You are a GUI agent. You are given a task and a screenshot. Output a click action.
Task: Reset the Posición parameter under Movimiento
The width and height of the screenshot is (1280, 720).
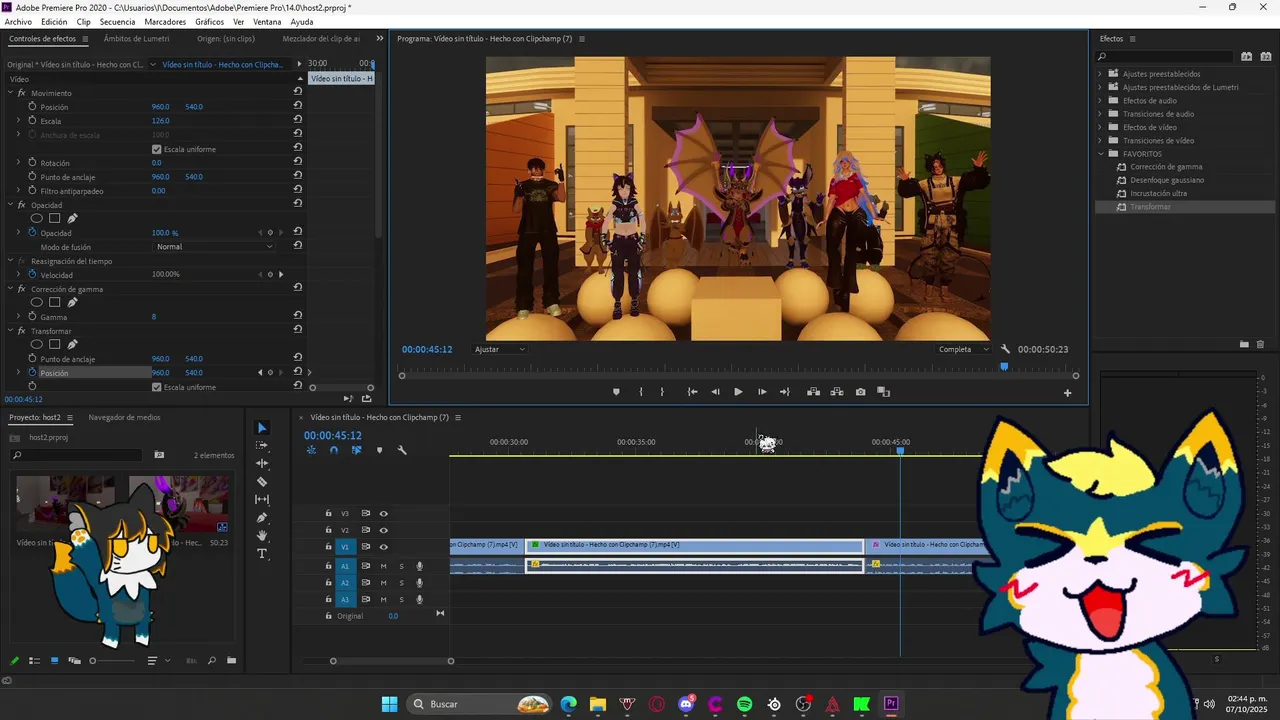pyautogui.click(x=298, y=105)
